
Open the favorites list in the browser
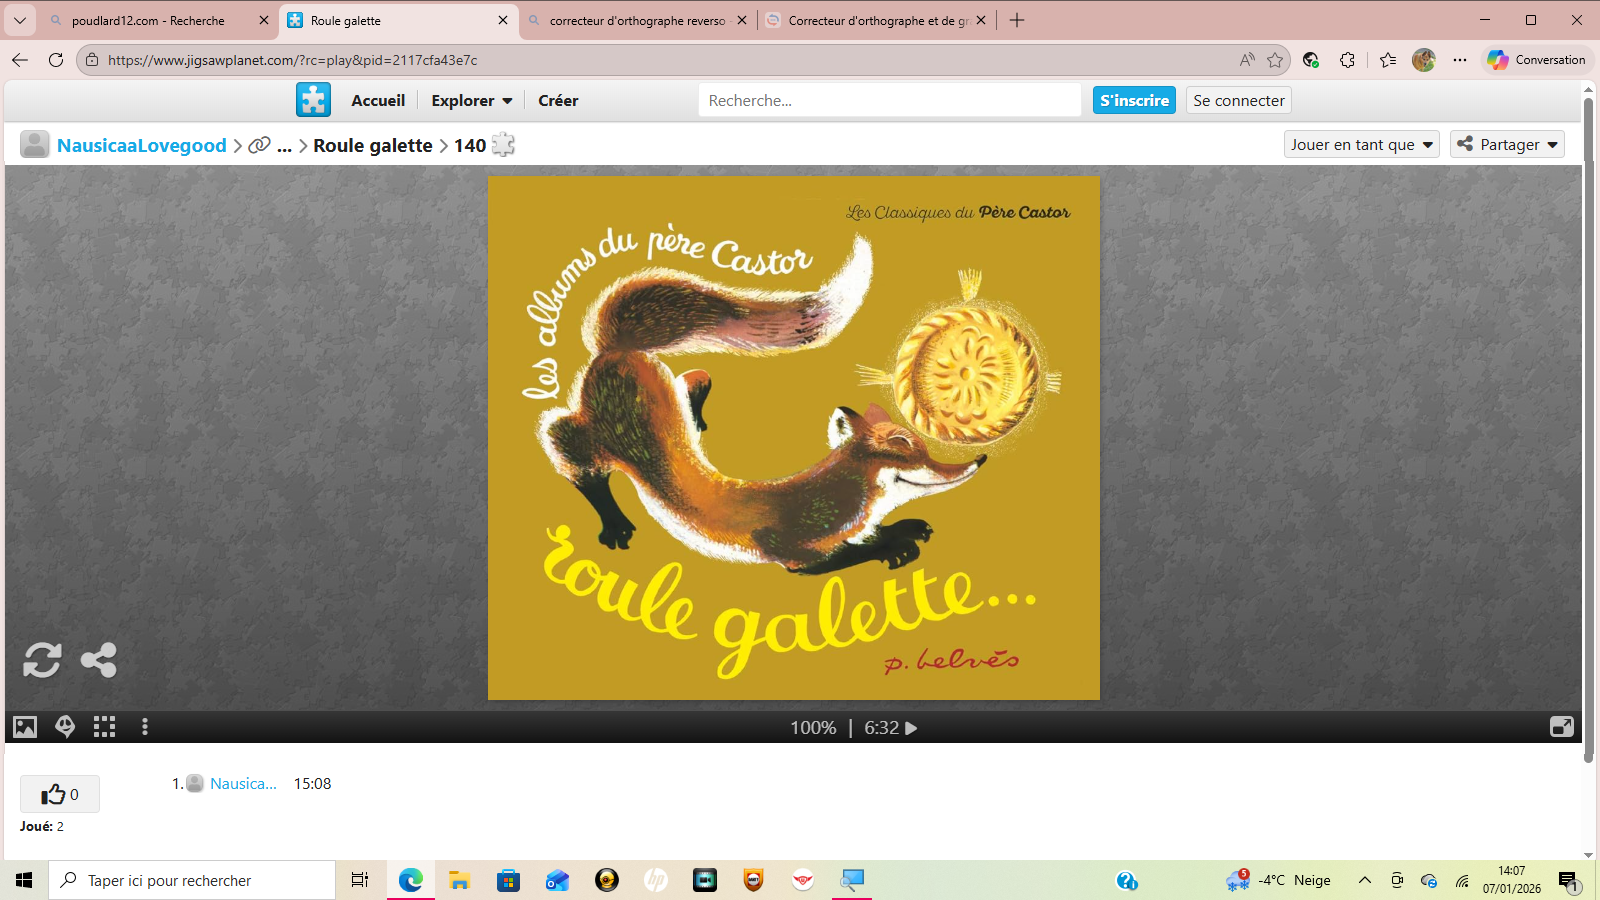click(1388, 60)
